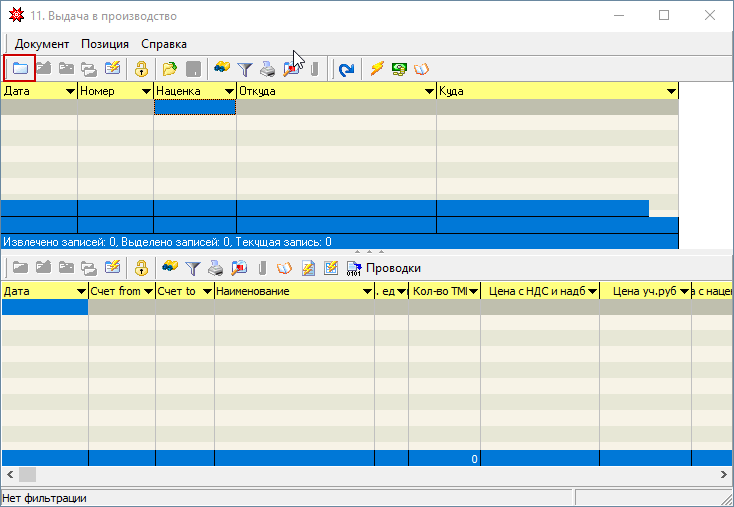
Task: Click the new document folder icon in upper toolbar
Action: pyautogui.click(x=19, y=70)
